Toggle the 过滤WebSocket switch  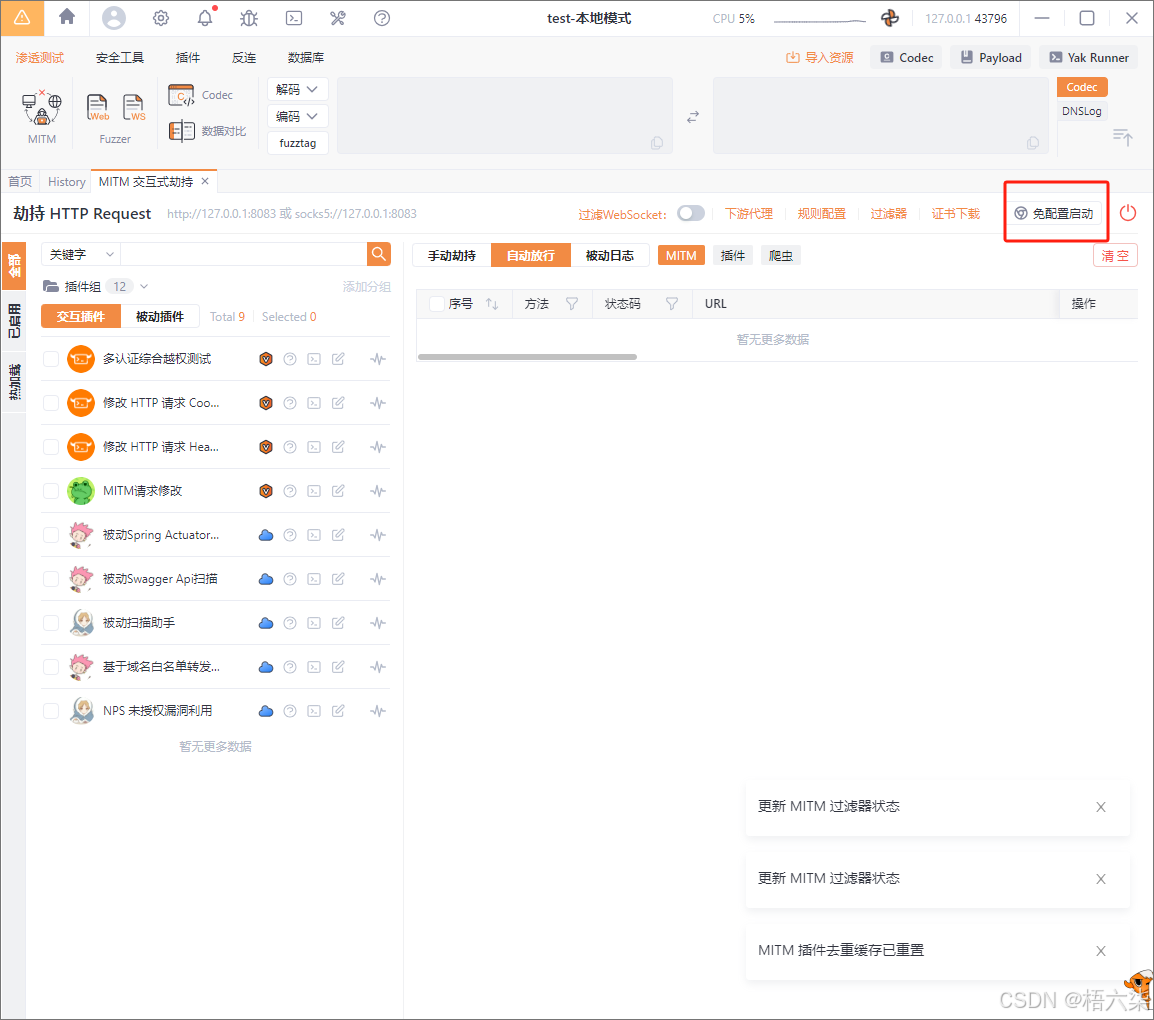691,213
